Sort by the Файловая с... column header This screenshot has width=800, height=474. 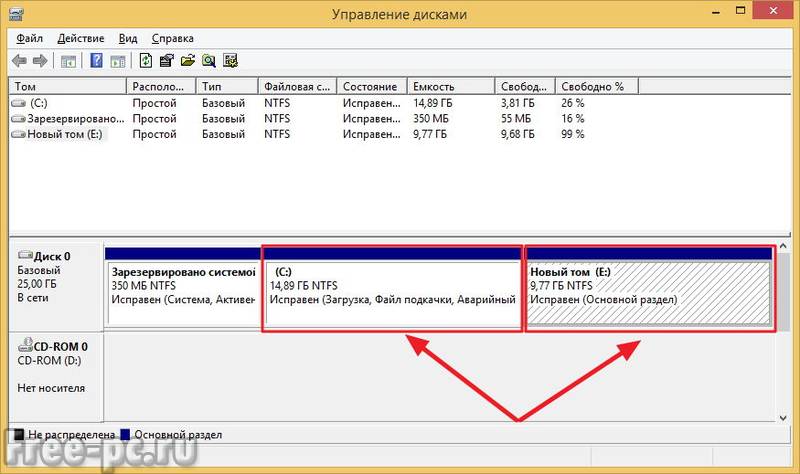pos(298,87)
